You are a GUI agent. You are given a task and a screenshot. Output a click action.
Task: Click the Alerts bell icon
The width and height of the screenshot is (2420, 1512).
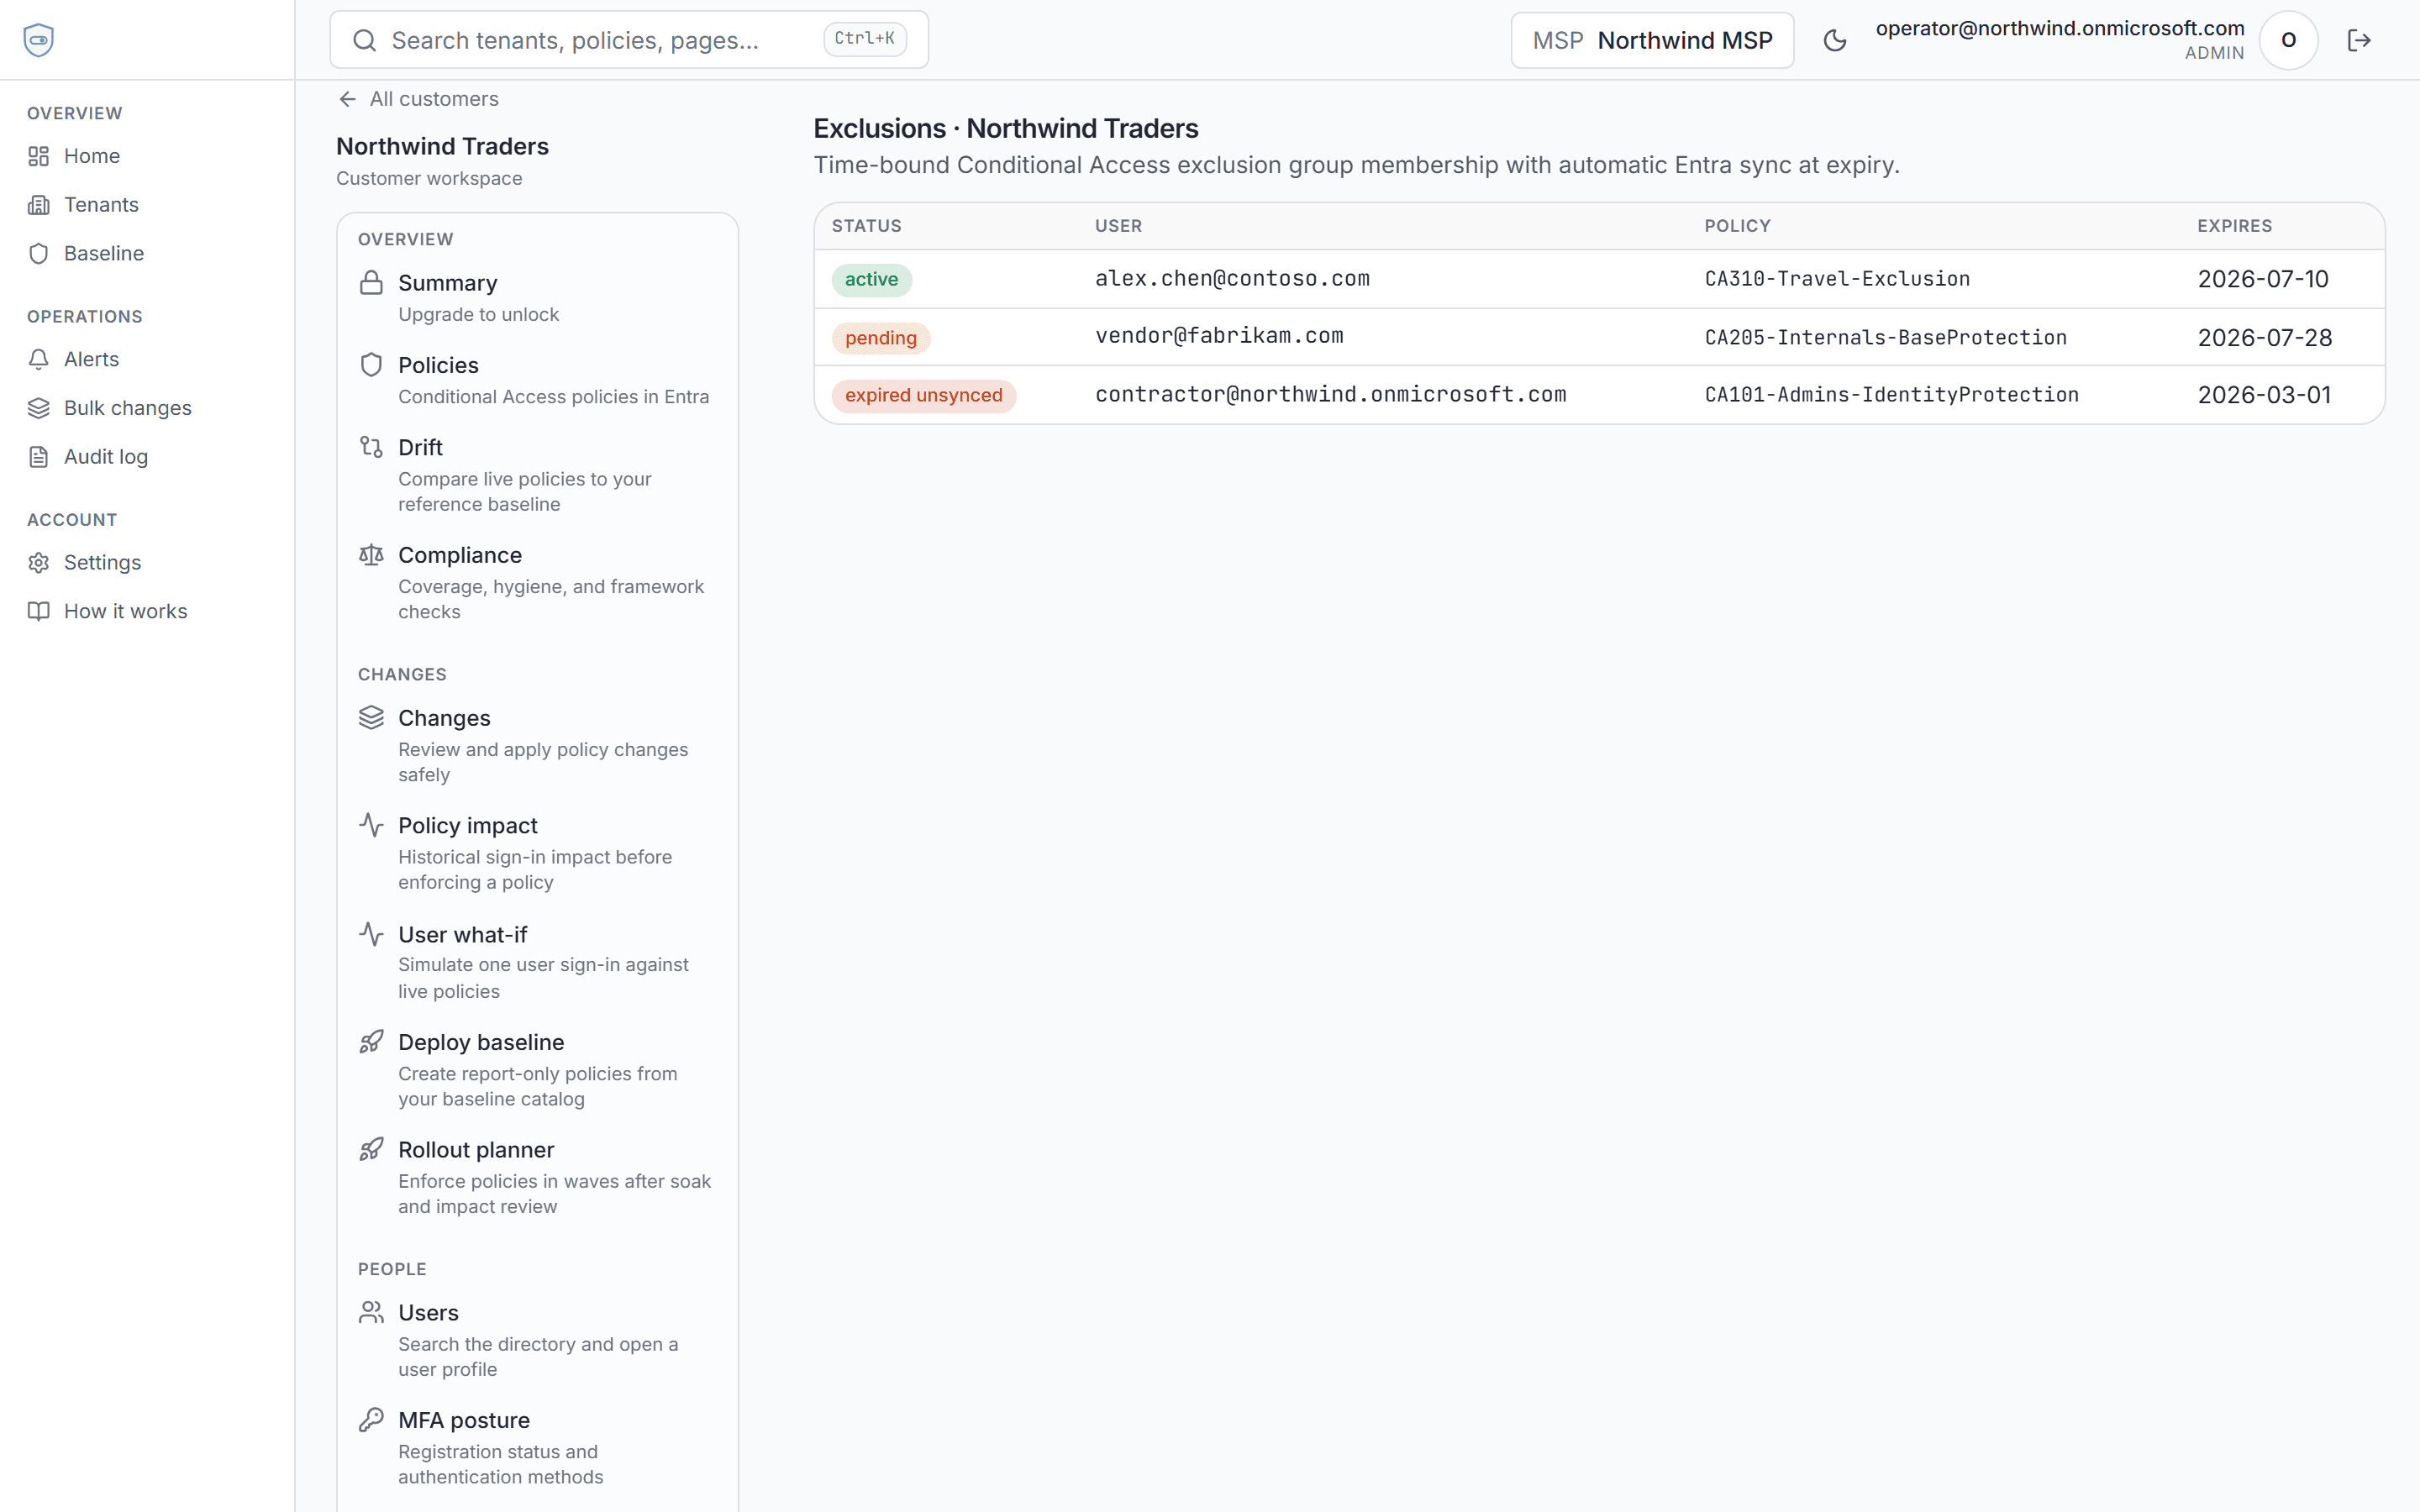[38, 359]
